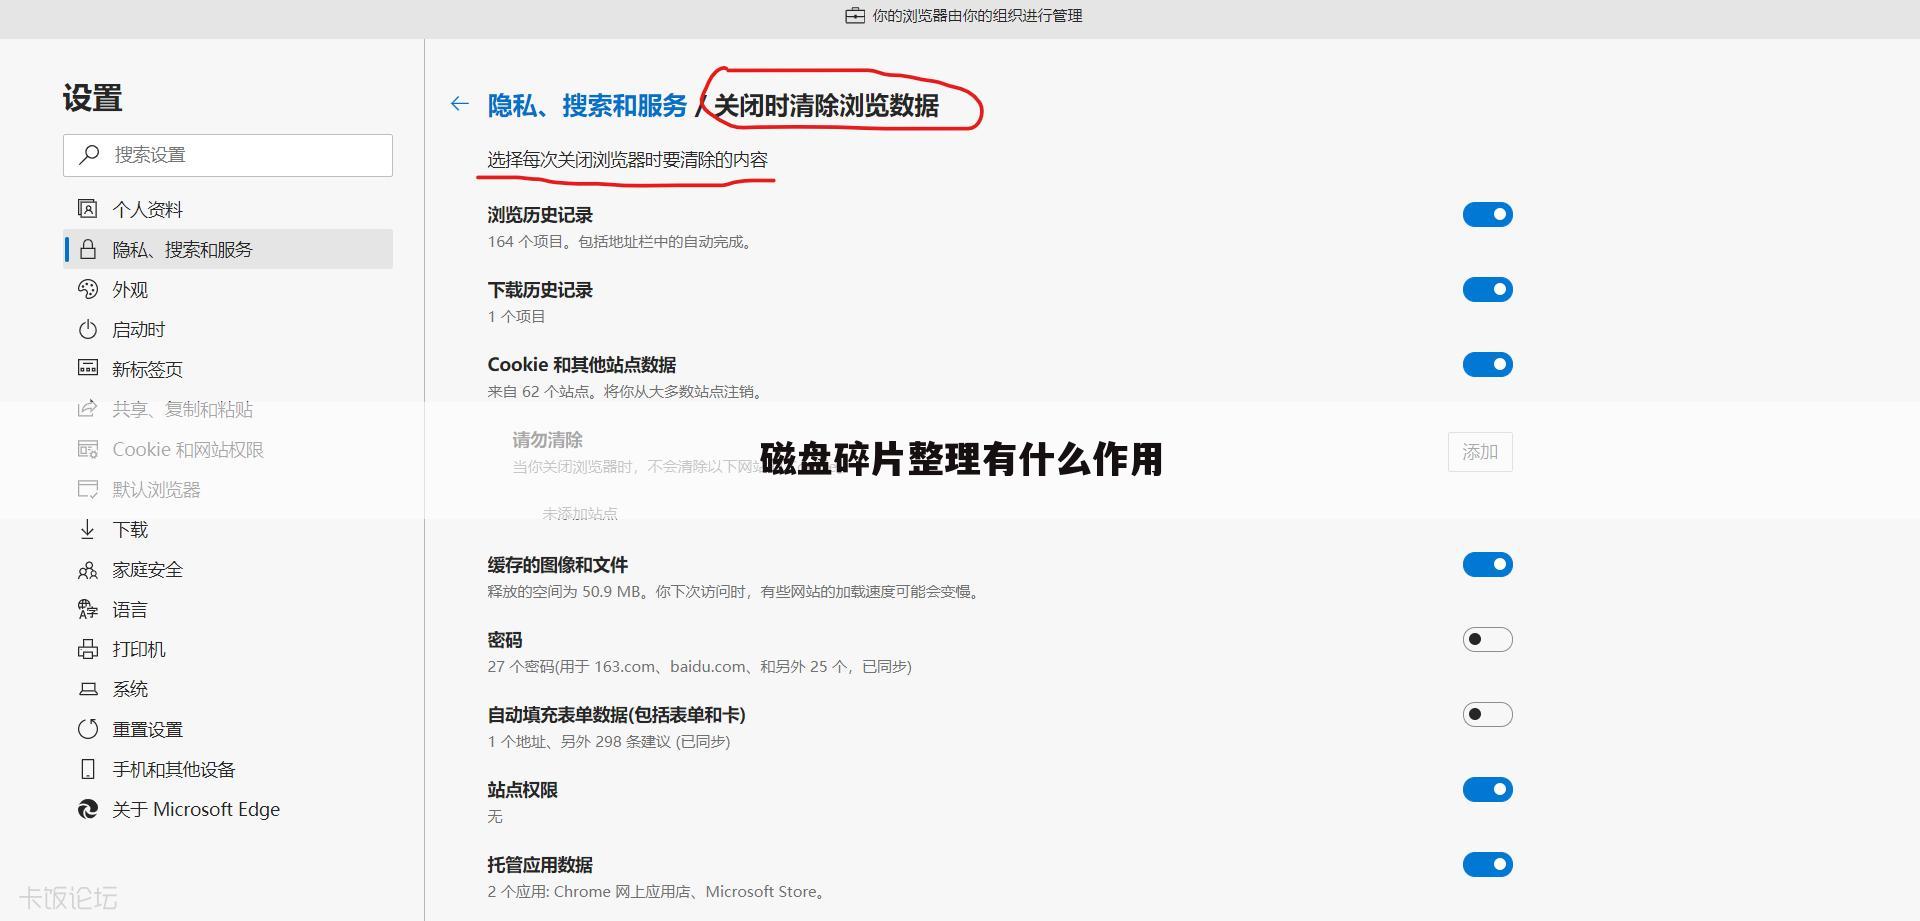Click the 启动时 sidebar icon
1920x921 pixels.
[x=89, y=329]
